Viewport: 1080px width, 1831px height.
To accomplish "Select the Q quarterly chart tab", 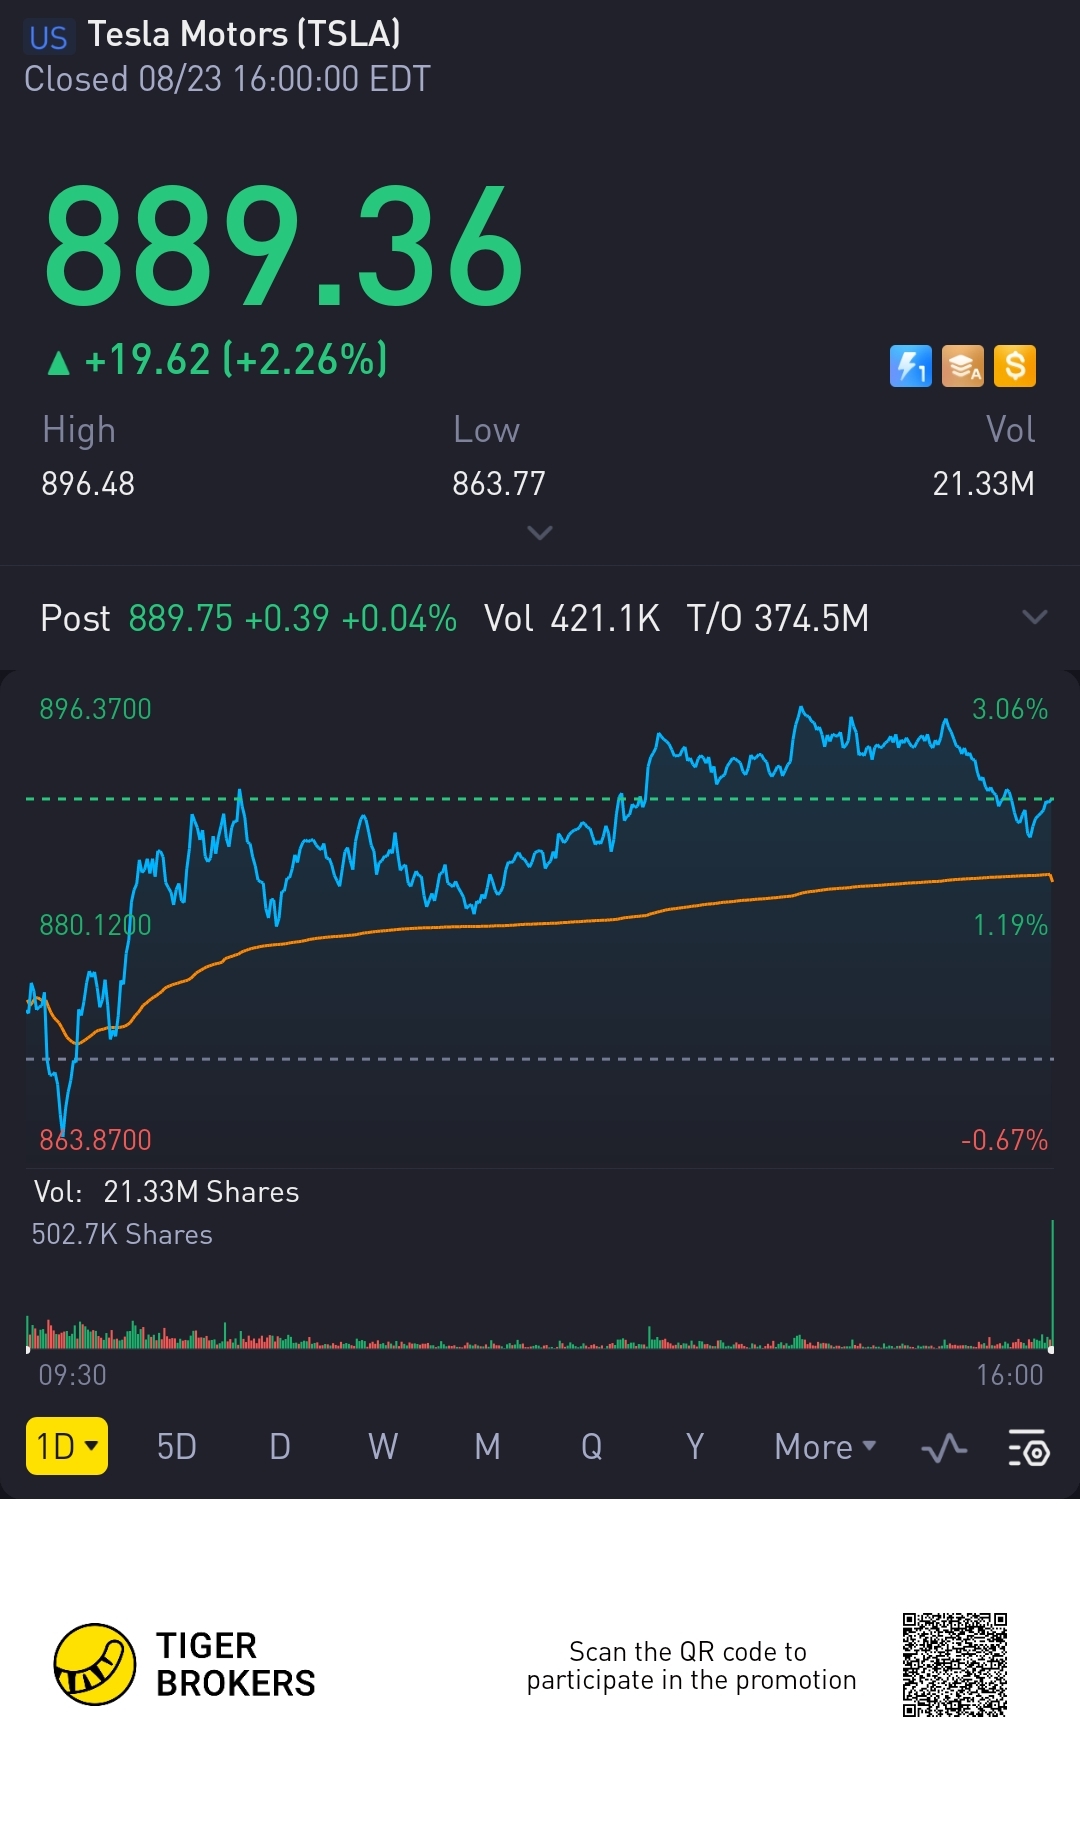I will pos(591,1447).
